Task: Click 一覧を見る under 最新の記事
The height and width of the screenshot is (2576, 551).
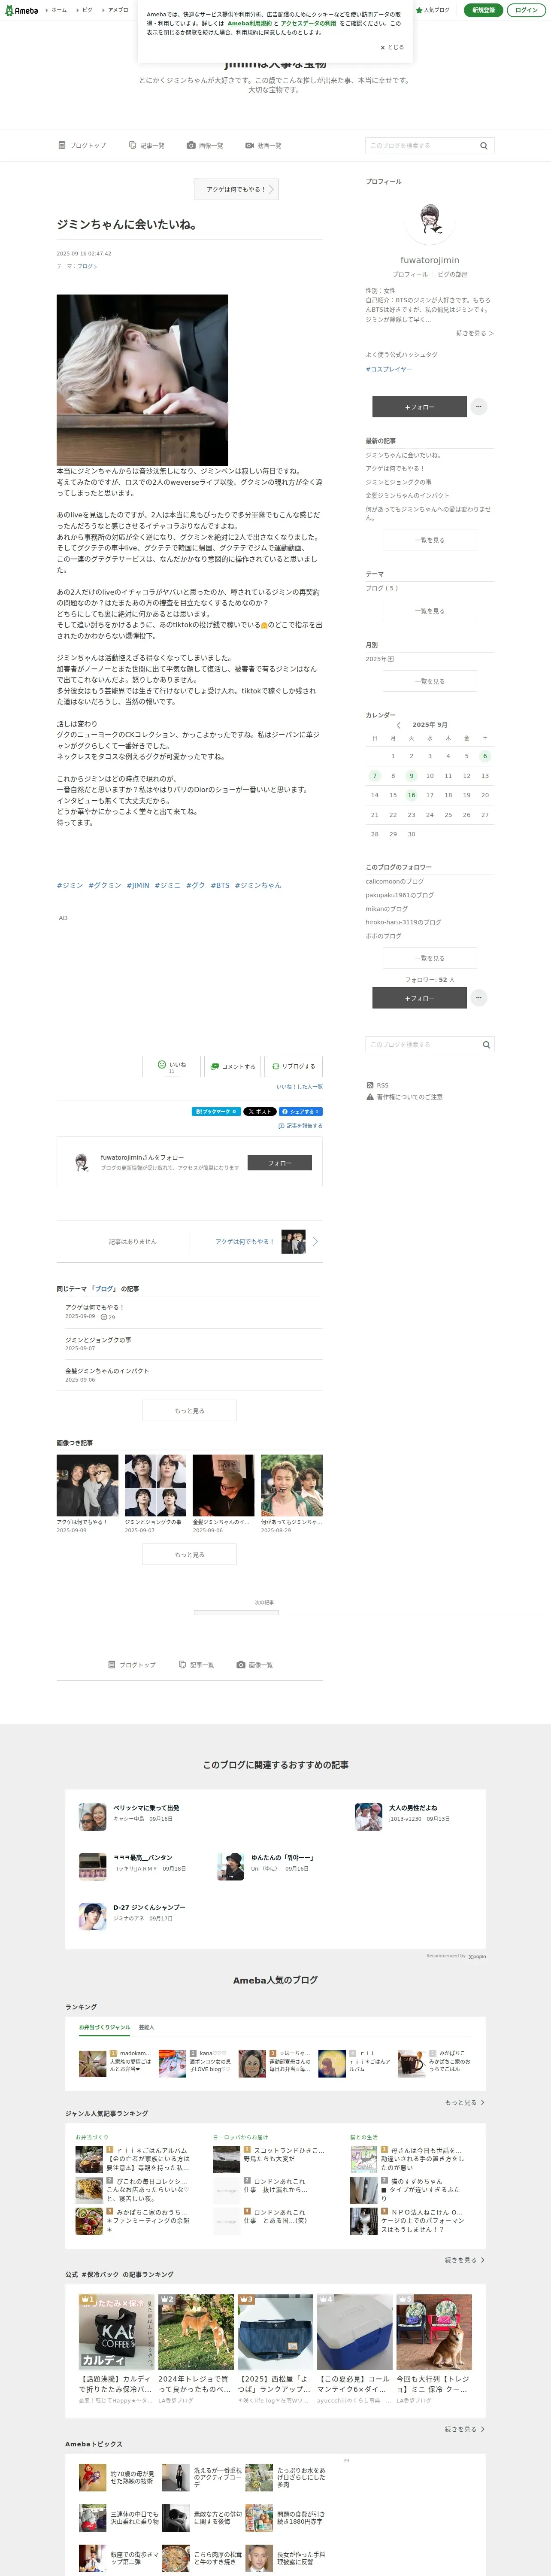Action: point(430,540)
